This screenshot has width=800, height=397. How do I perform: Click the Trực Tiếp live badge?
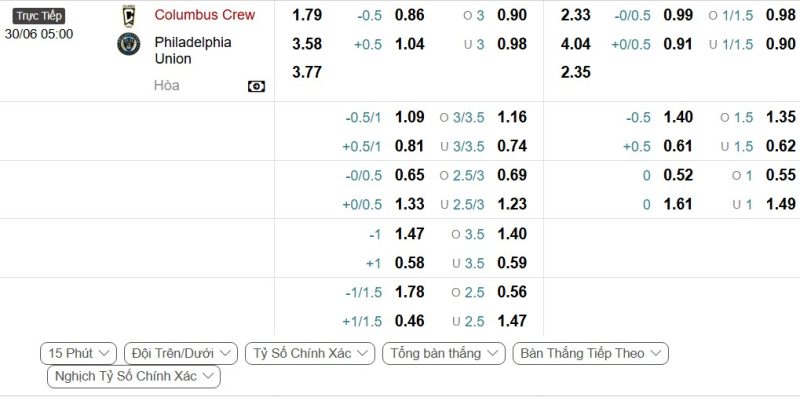[39, 16]
